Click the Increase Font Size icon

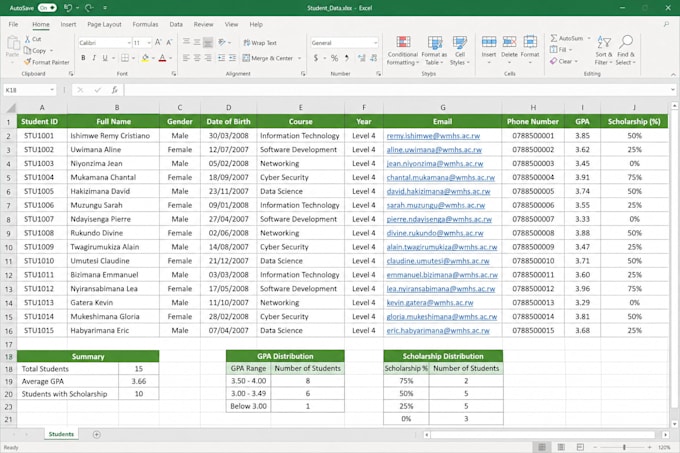click(158, 42)
